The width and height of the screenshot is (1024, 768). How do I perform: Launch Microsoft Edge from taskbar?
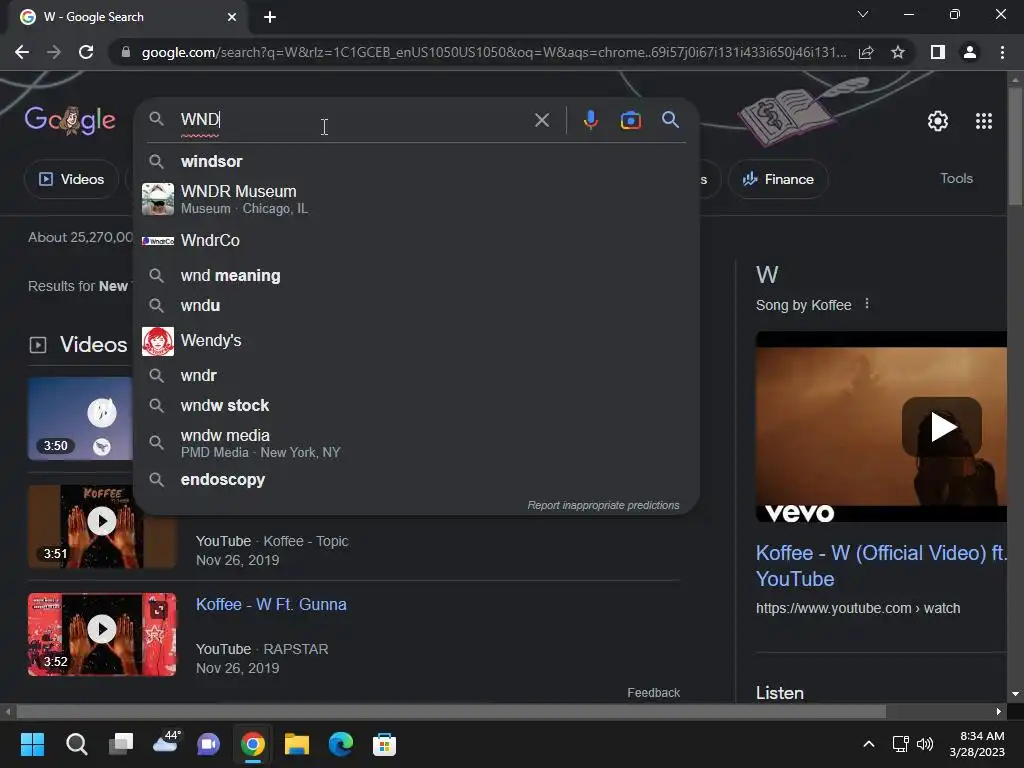(x=340, y=744)
